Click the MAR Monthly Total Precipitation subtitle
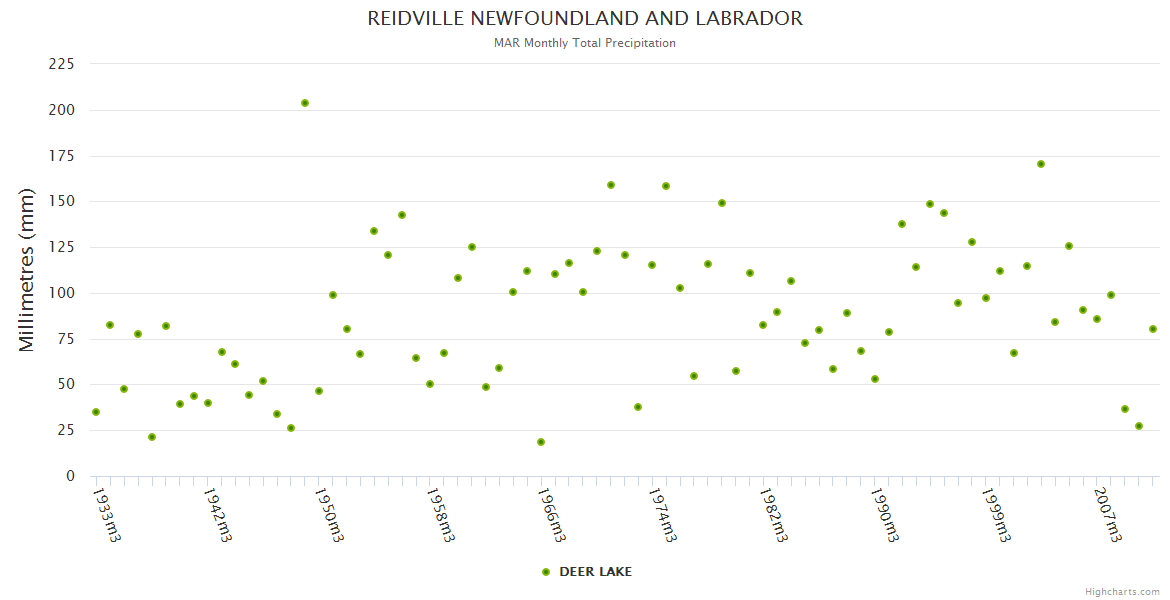 [x=585, y=43]
